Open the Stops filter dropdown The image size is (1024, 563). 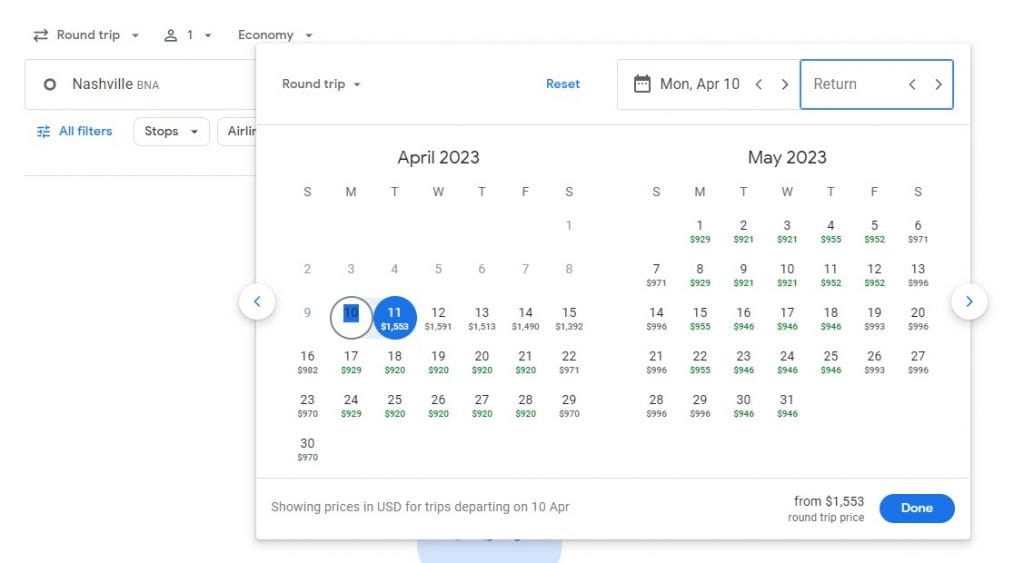(x=171, y=131)
